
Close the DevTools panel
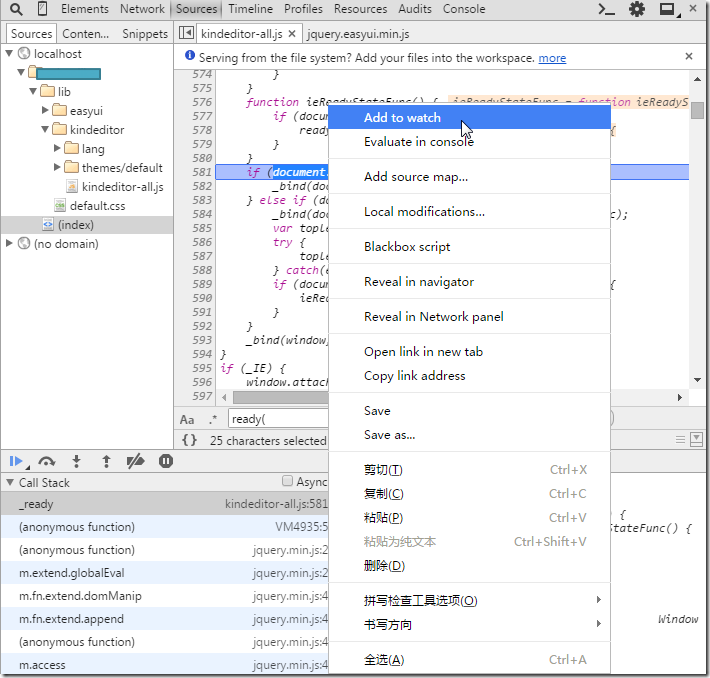tap(693, 8)
